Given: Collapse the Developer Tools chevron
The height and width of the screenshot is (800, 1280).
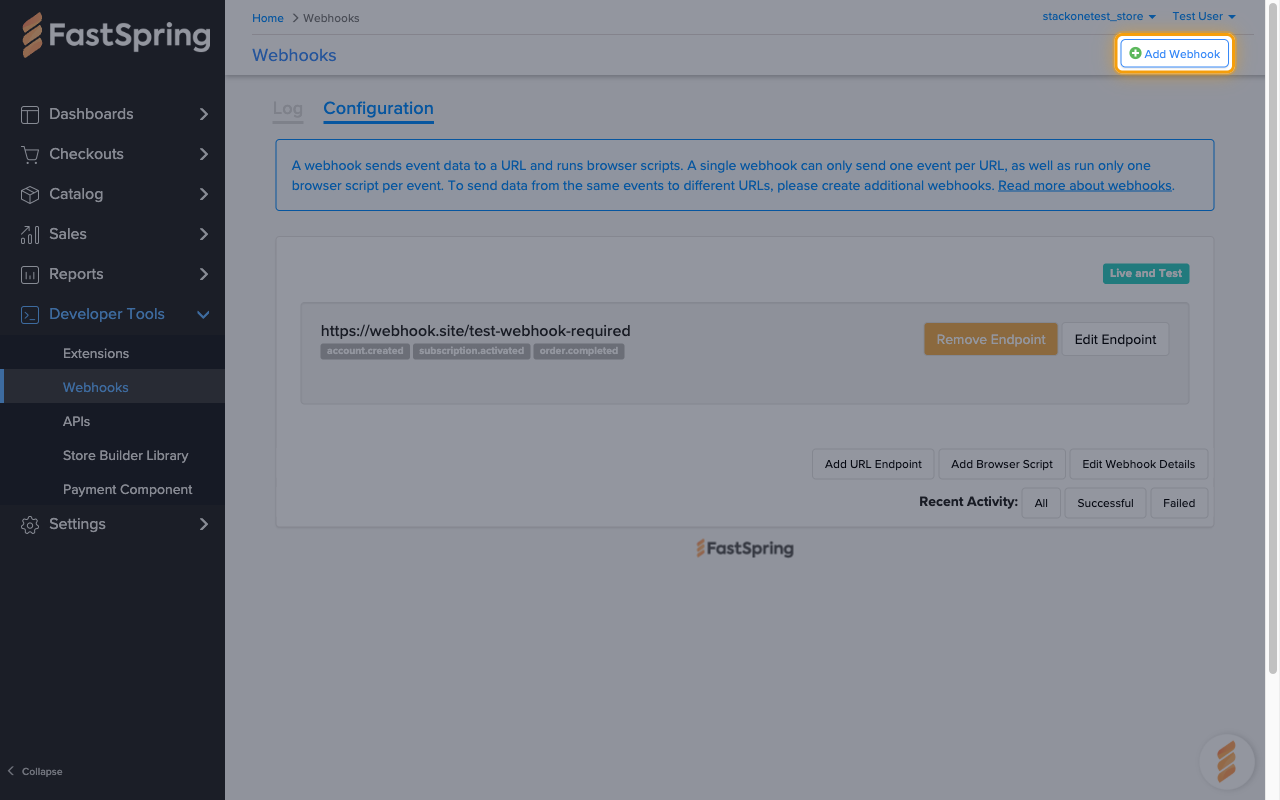Looking at the screenshot, I should pyautogui.click(x=204, y=314).
